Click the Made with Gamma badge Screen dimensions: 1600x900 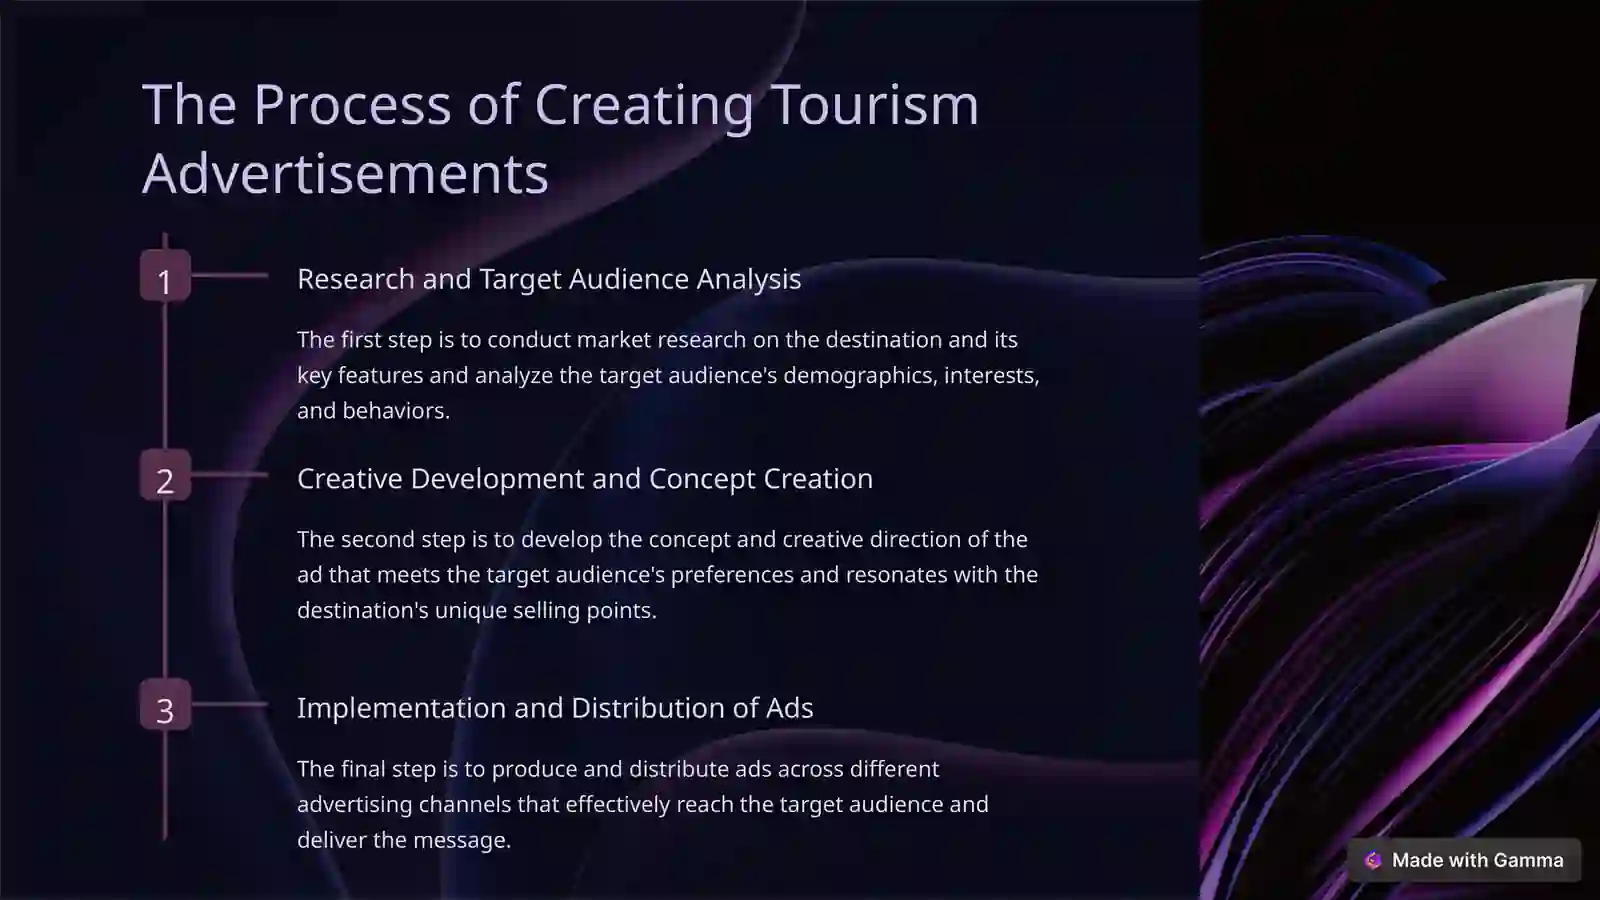coord(1464,860)
